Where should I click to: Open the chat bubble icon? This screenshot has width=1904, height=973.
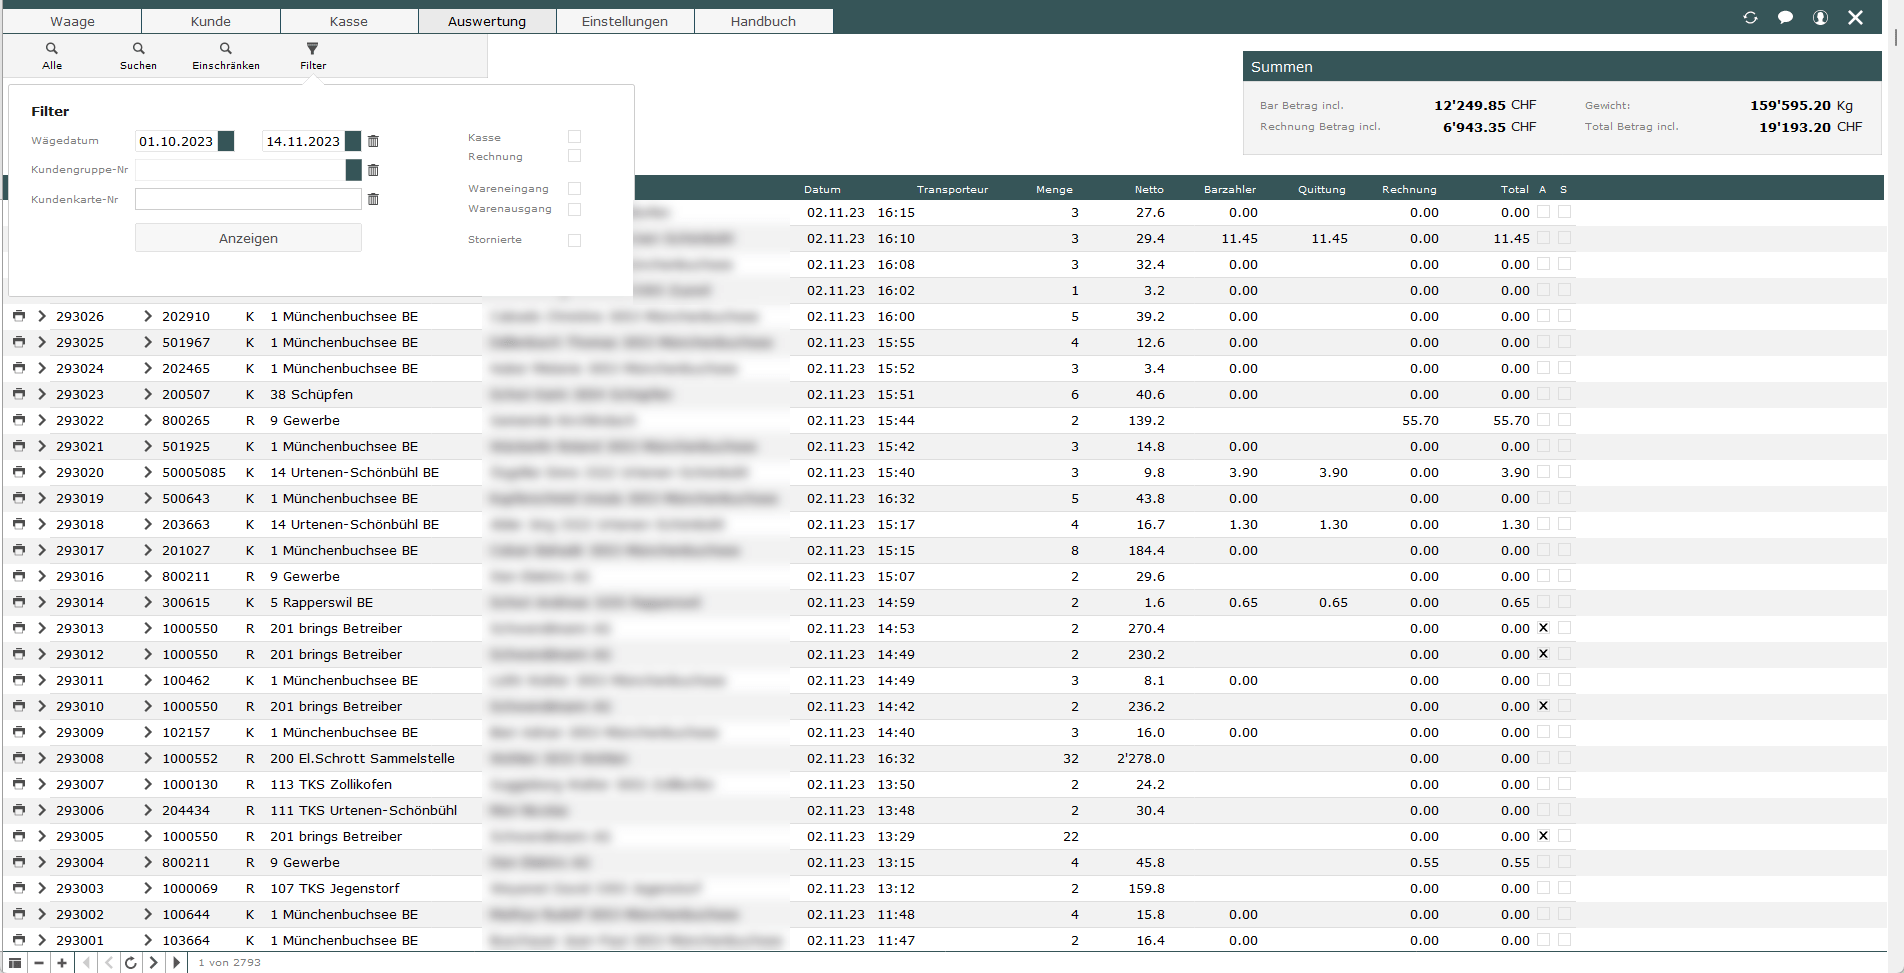1785,18
